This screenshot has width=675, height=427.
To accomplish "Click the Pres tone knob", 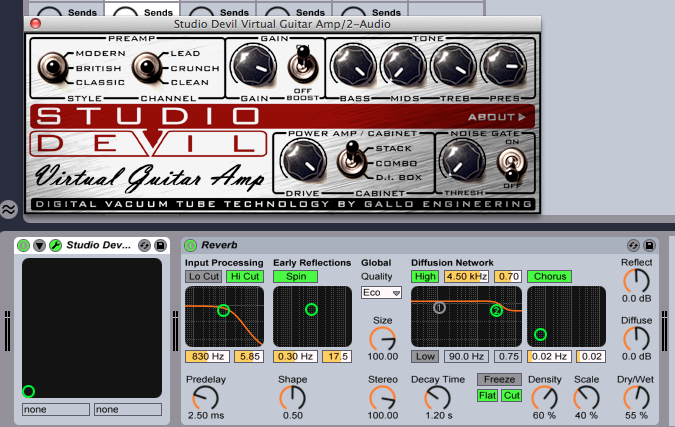I will pos(504,66).
